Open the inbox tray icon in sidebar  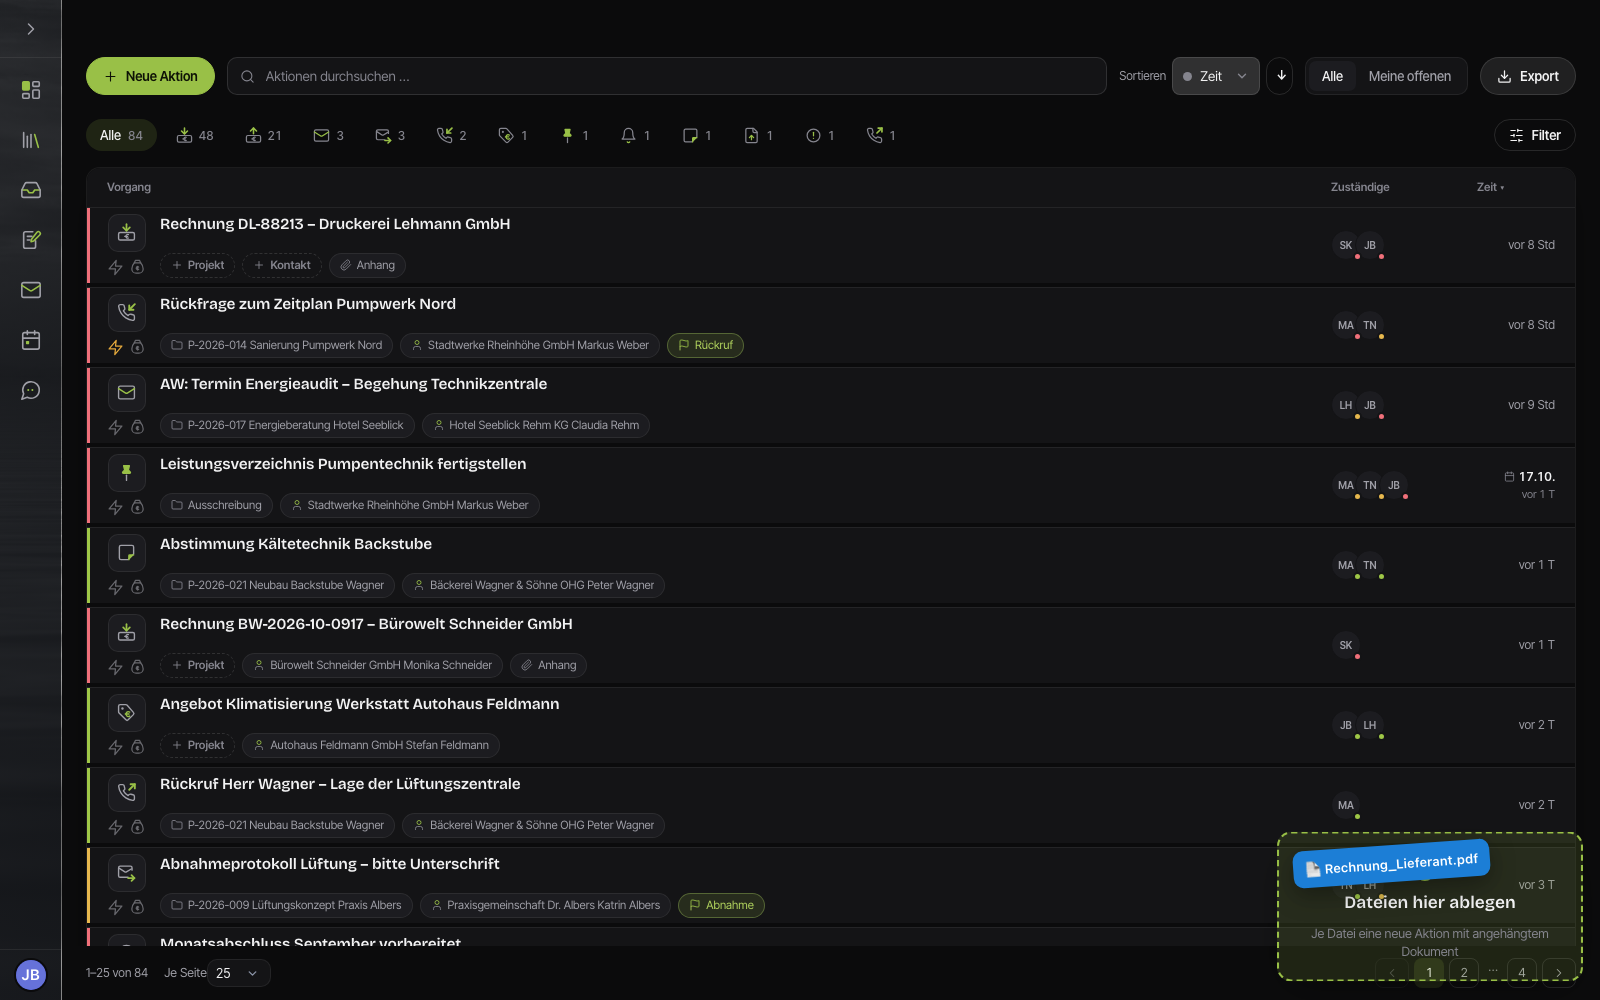point(31,190)
